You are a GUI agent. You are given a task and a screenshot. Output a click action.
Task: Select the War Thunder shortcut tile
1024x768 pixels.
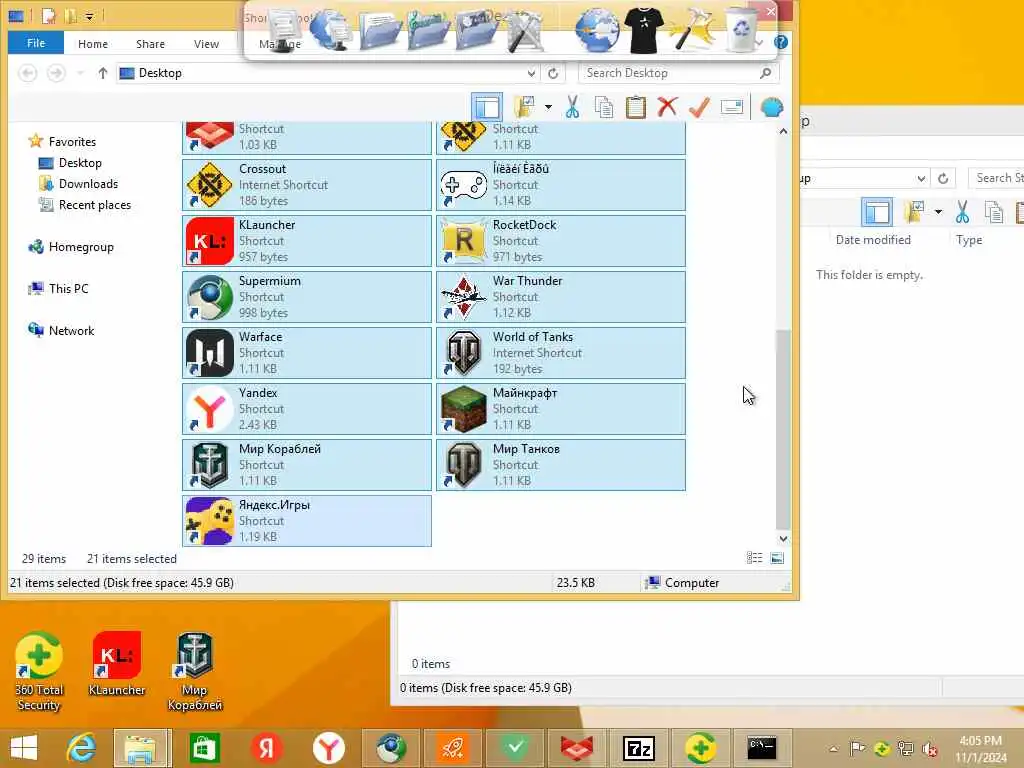pyautogui.click(x=561, y=297)
